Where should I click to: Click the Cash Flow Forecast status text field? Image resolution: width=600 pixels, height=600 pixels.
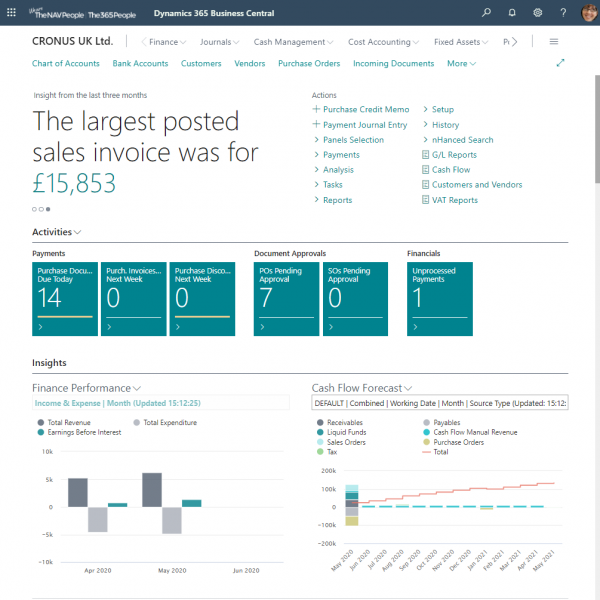(x=440, y=403)
